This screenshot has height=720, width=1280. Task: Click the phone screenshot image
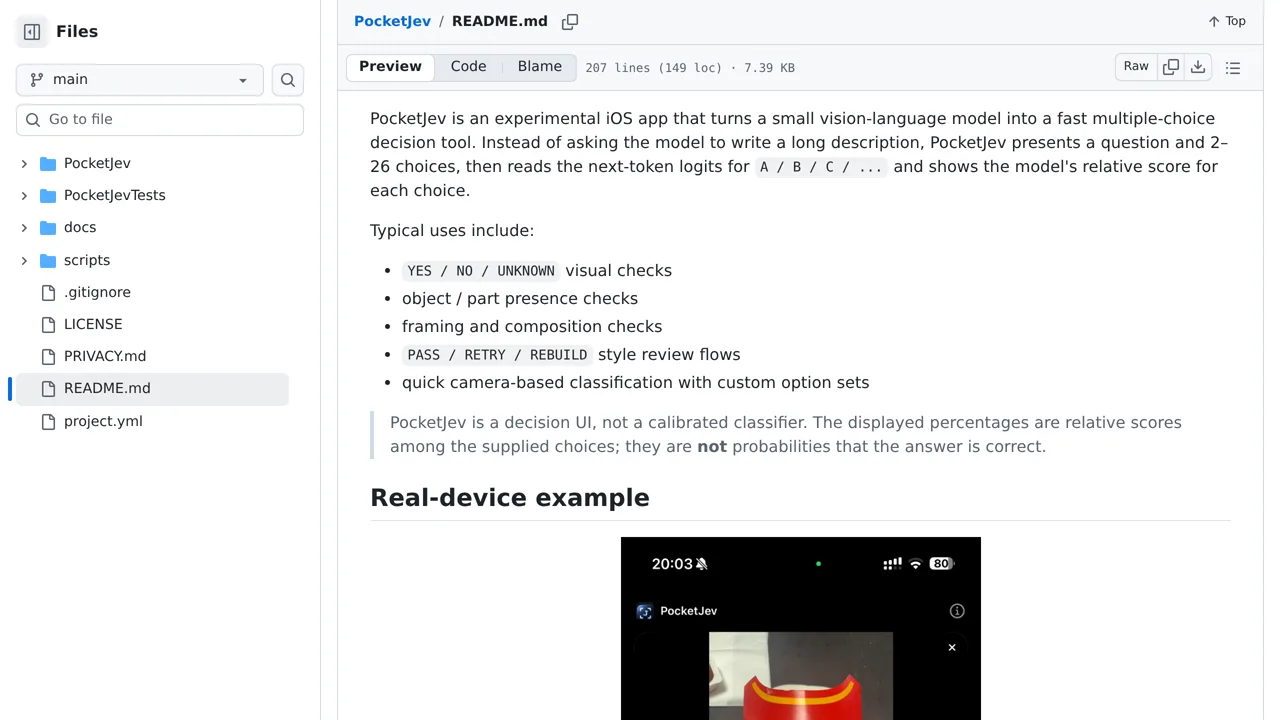point(801,628)
